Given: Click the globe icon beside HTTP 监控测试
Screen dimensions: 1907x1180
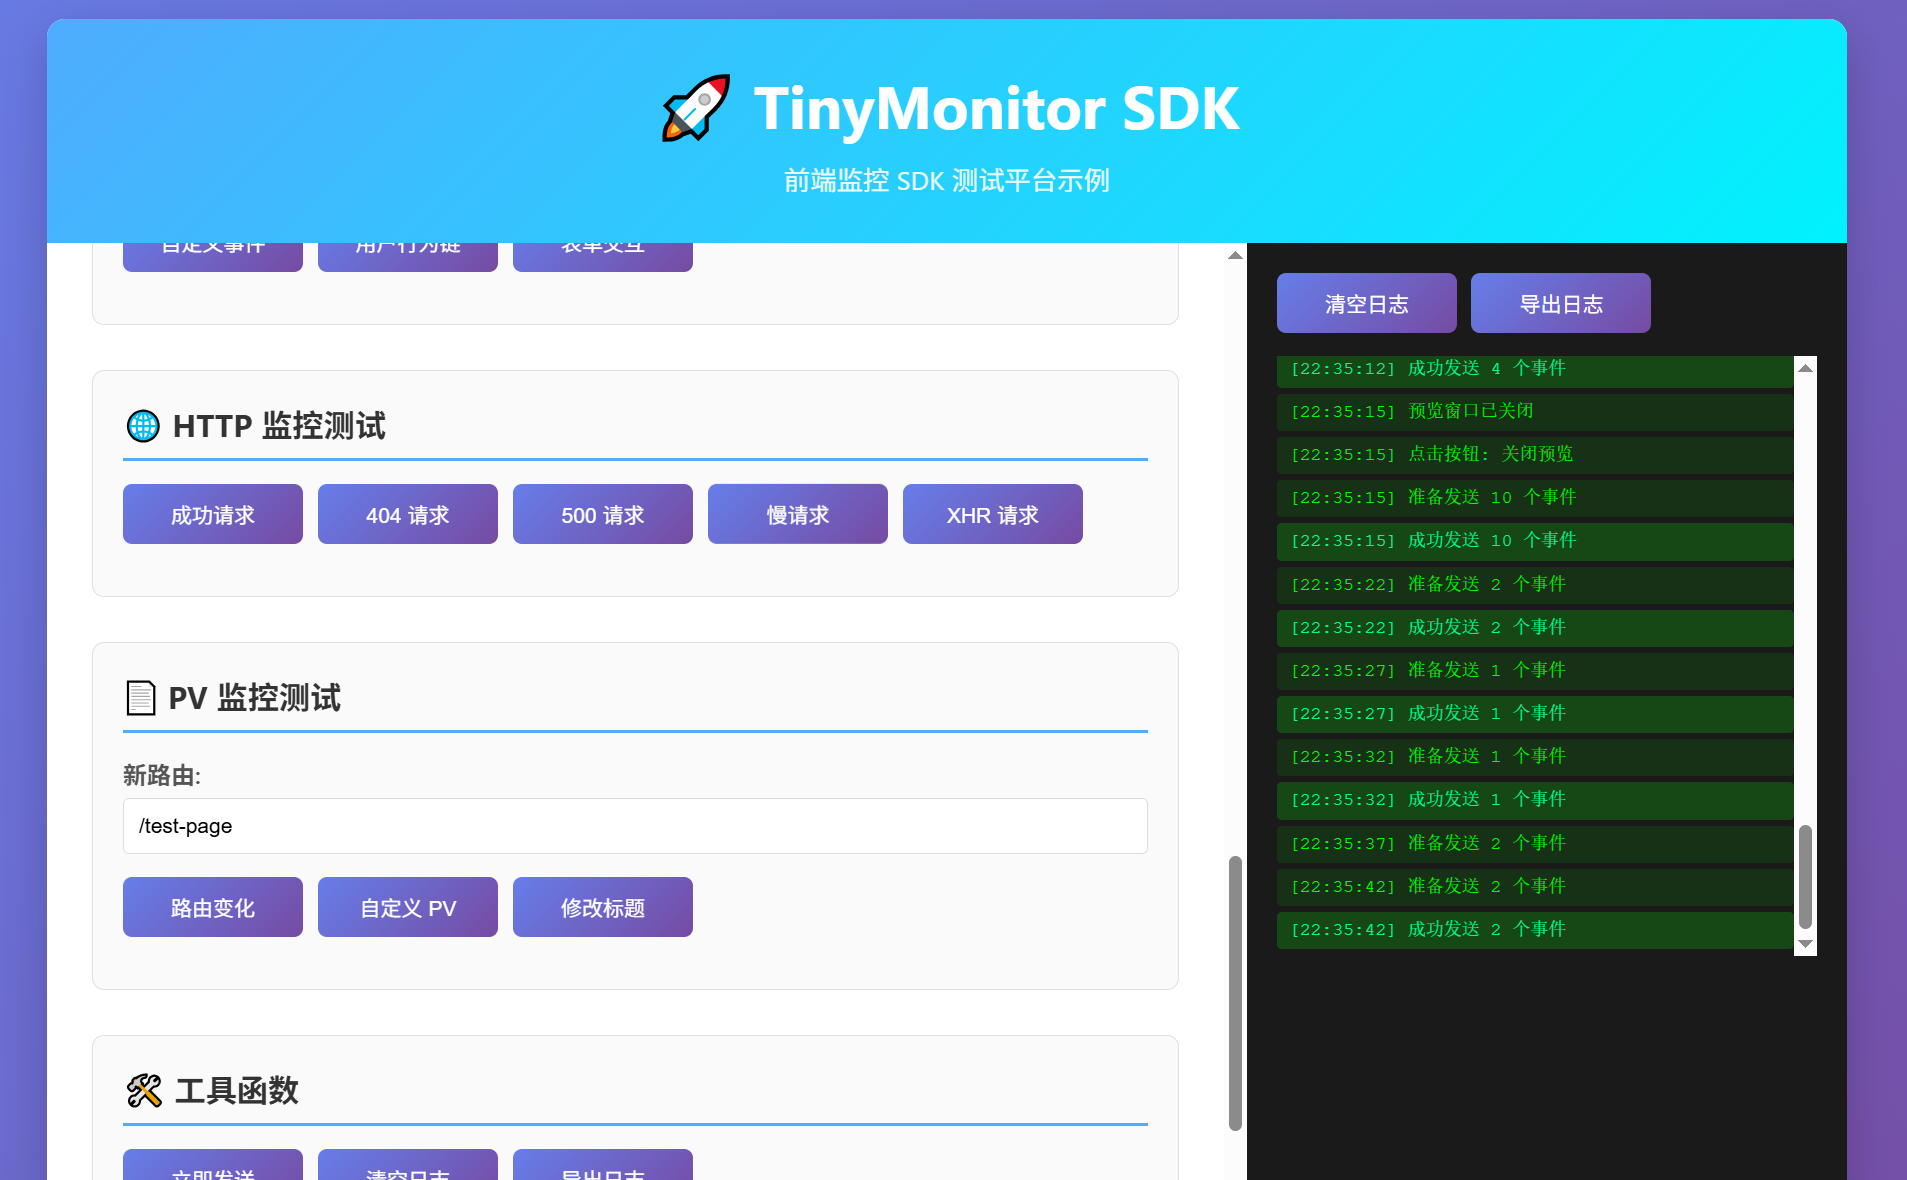Looking at the screenshot, I should pyautogui.click(x=143, y=426).
